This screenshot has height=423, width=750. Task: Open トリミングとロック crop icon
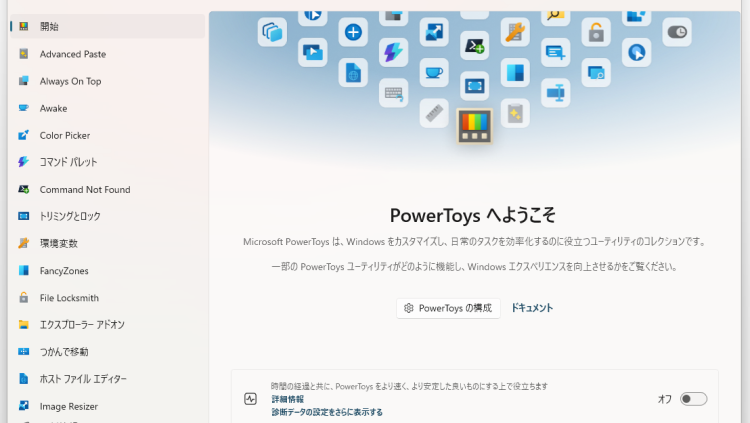tap(23, 216)
